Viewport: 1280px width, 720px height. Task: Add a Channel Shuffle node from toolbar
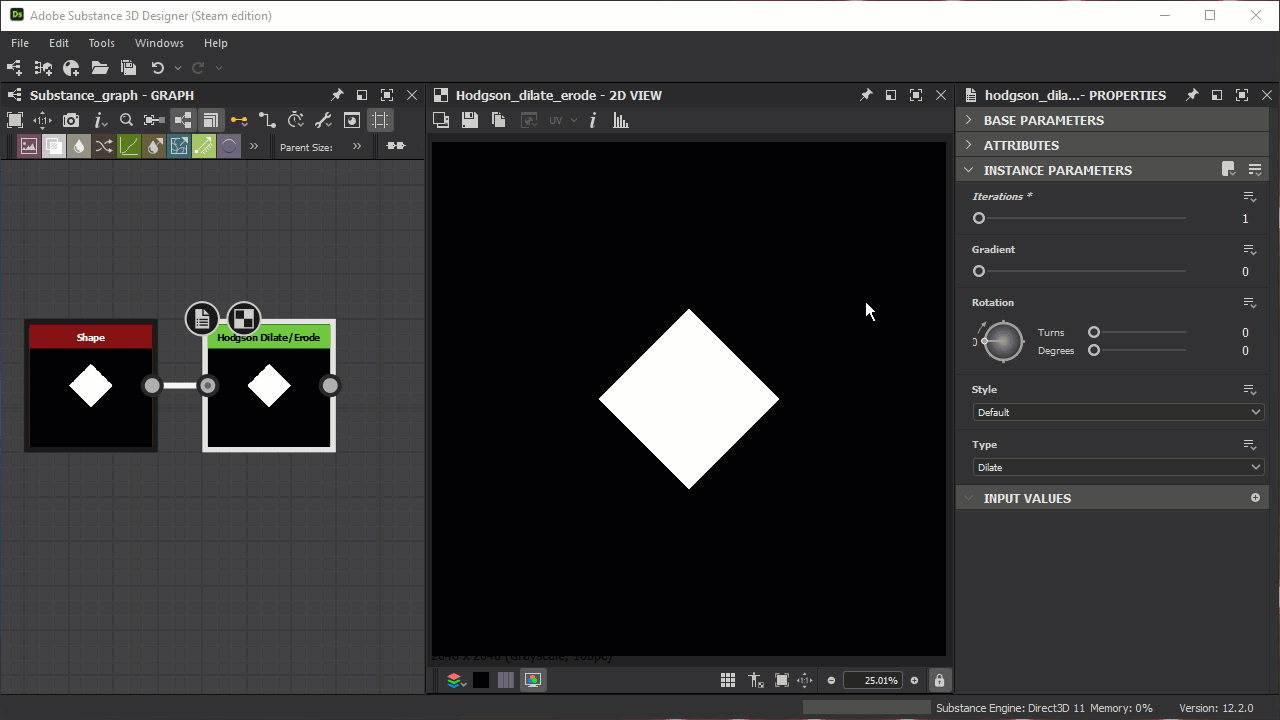click(104, 146)
